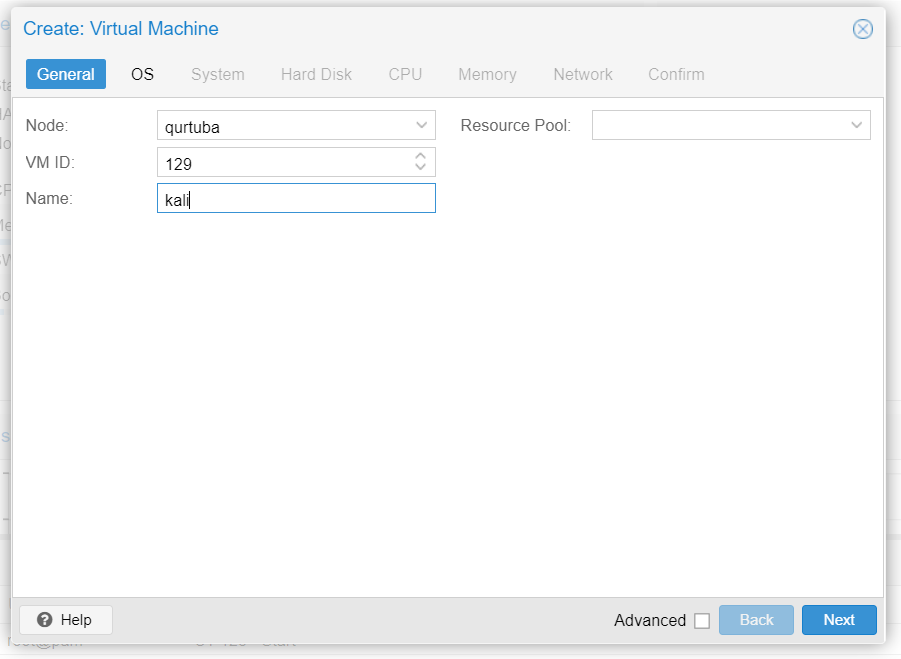Image resolution: width=901 pixels, height=659 pixels.
Task: Select the General tab
Action: coord(66,74)
